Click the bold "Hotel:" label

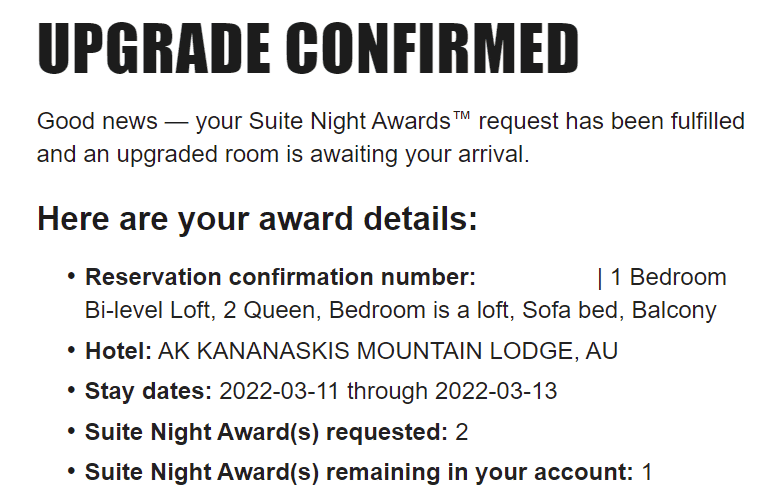(118, 351)
